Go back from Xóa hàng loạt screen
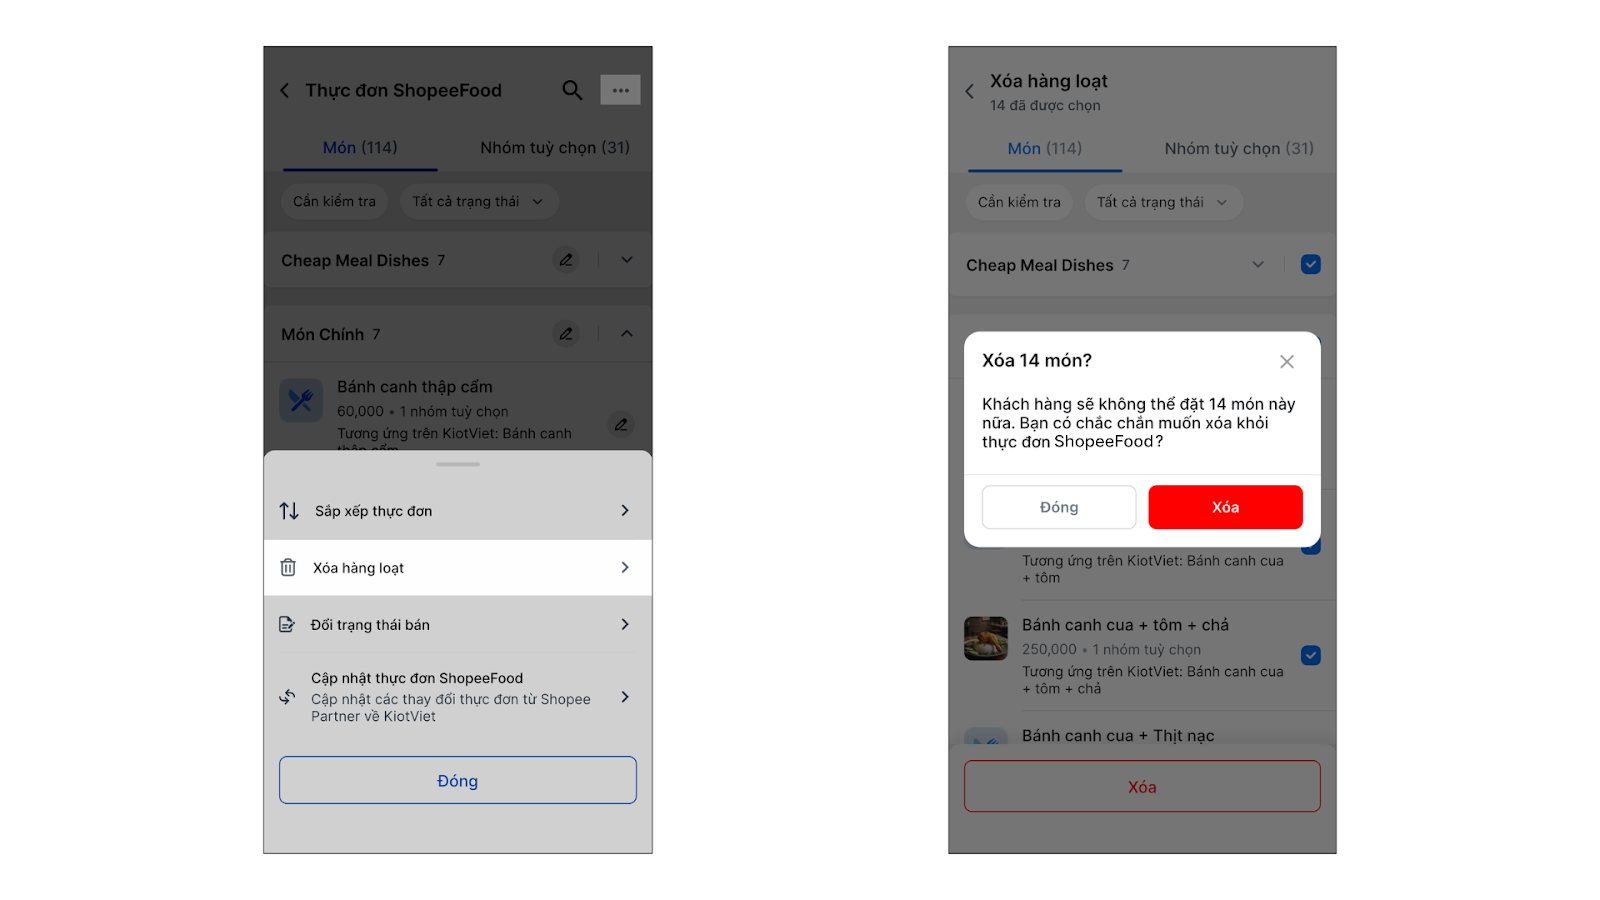The image size is (1600, 900). 969,92
